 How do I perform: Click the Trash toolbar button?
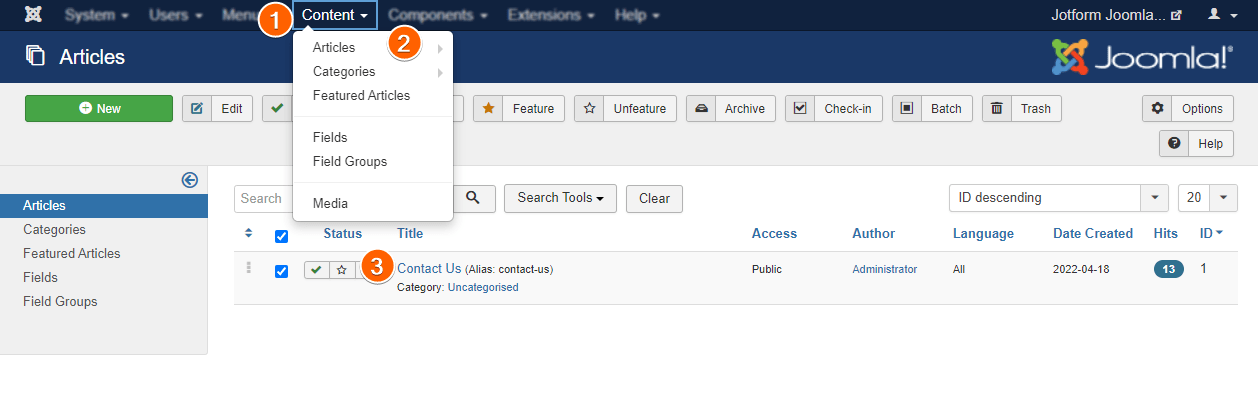[x=1022, y=109]
